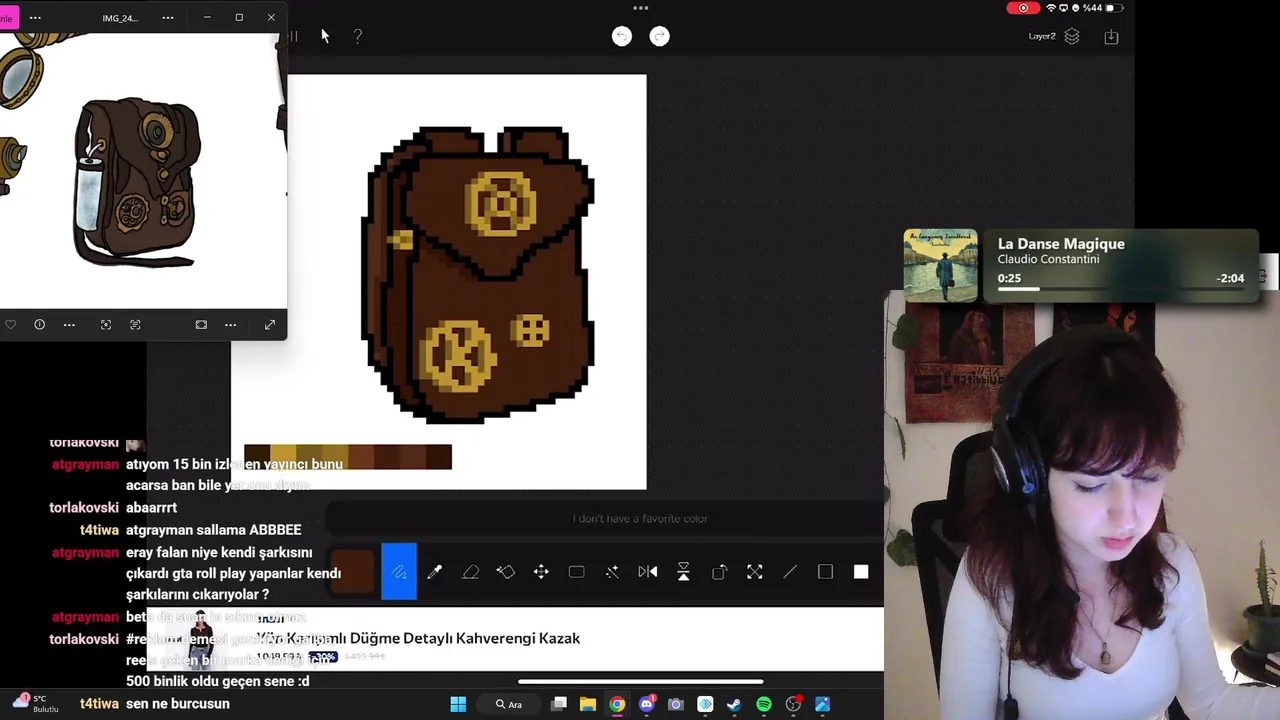This screenshot has width=1280, height=720.
Task: Toggle filmstrip view in Photos viewer
Action: (x=201, y=325)
